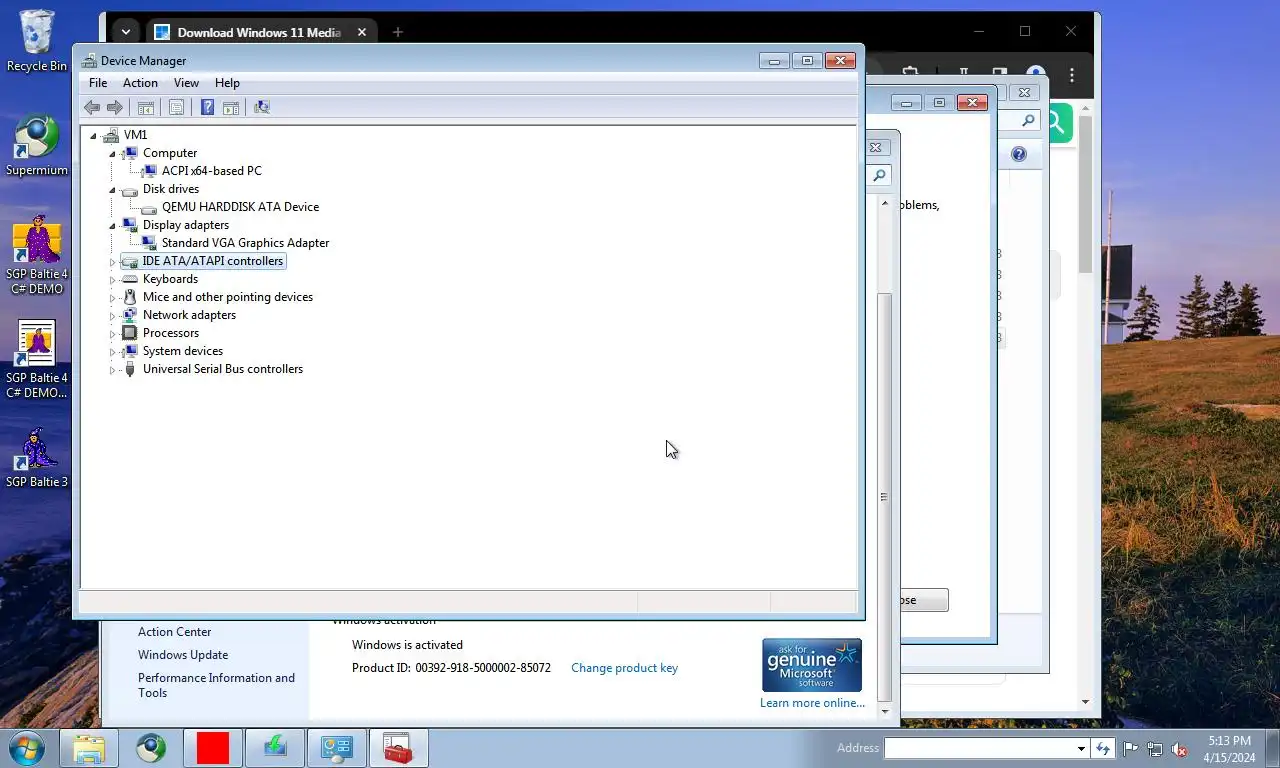Click the genuine Microsoft software badge

(x=811, y=665)
